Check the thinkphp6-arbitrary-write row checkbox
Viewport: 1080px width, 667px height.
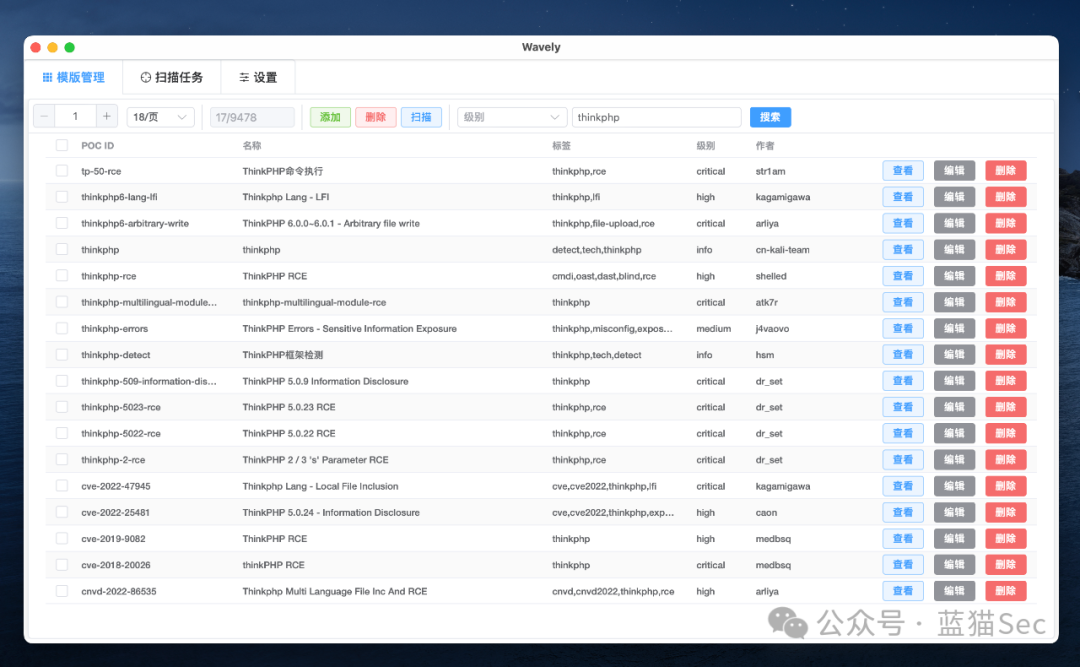(x=62, y=223)
